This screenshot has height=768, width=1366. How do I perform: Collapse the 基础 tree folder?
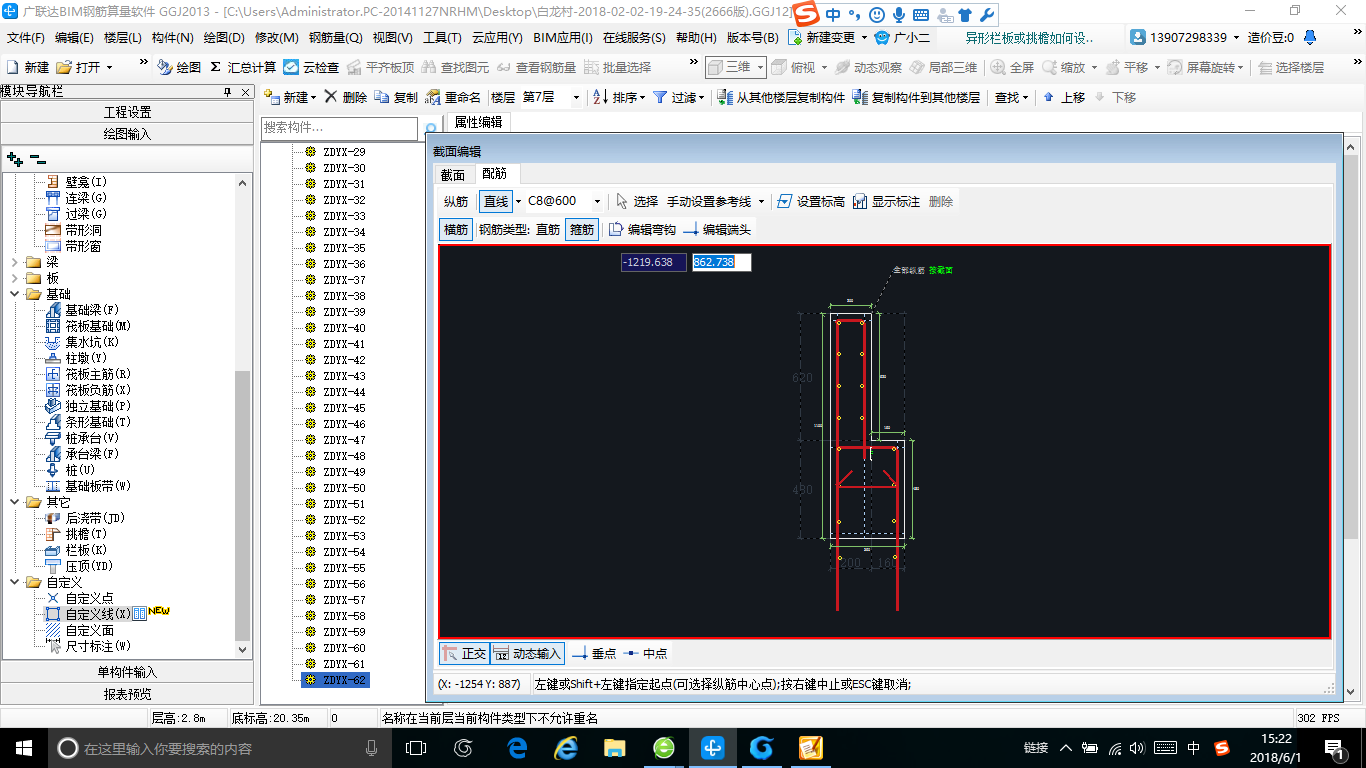point(15,294)
